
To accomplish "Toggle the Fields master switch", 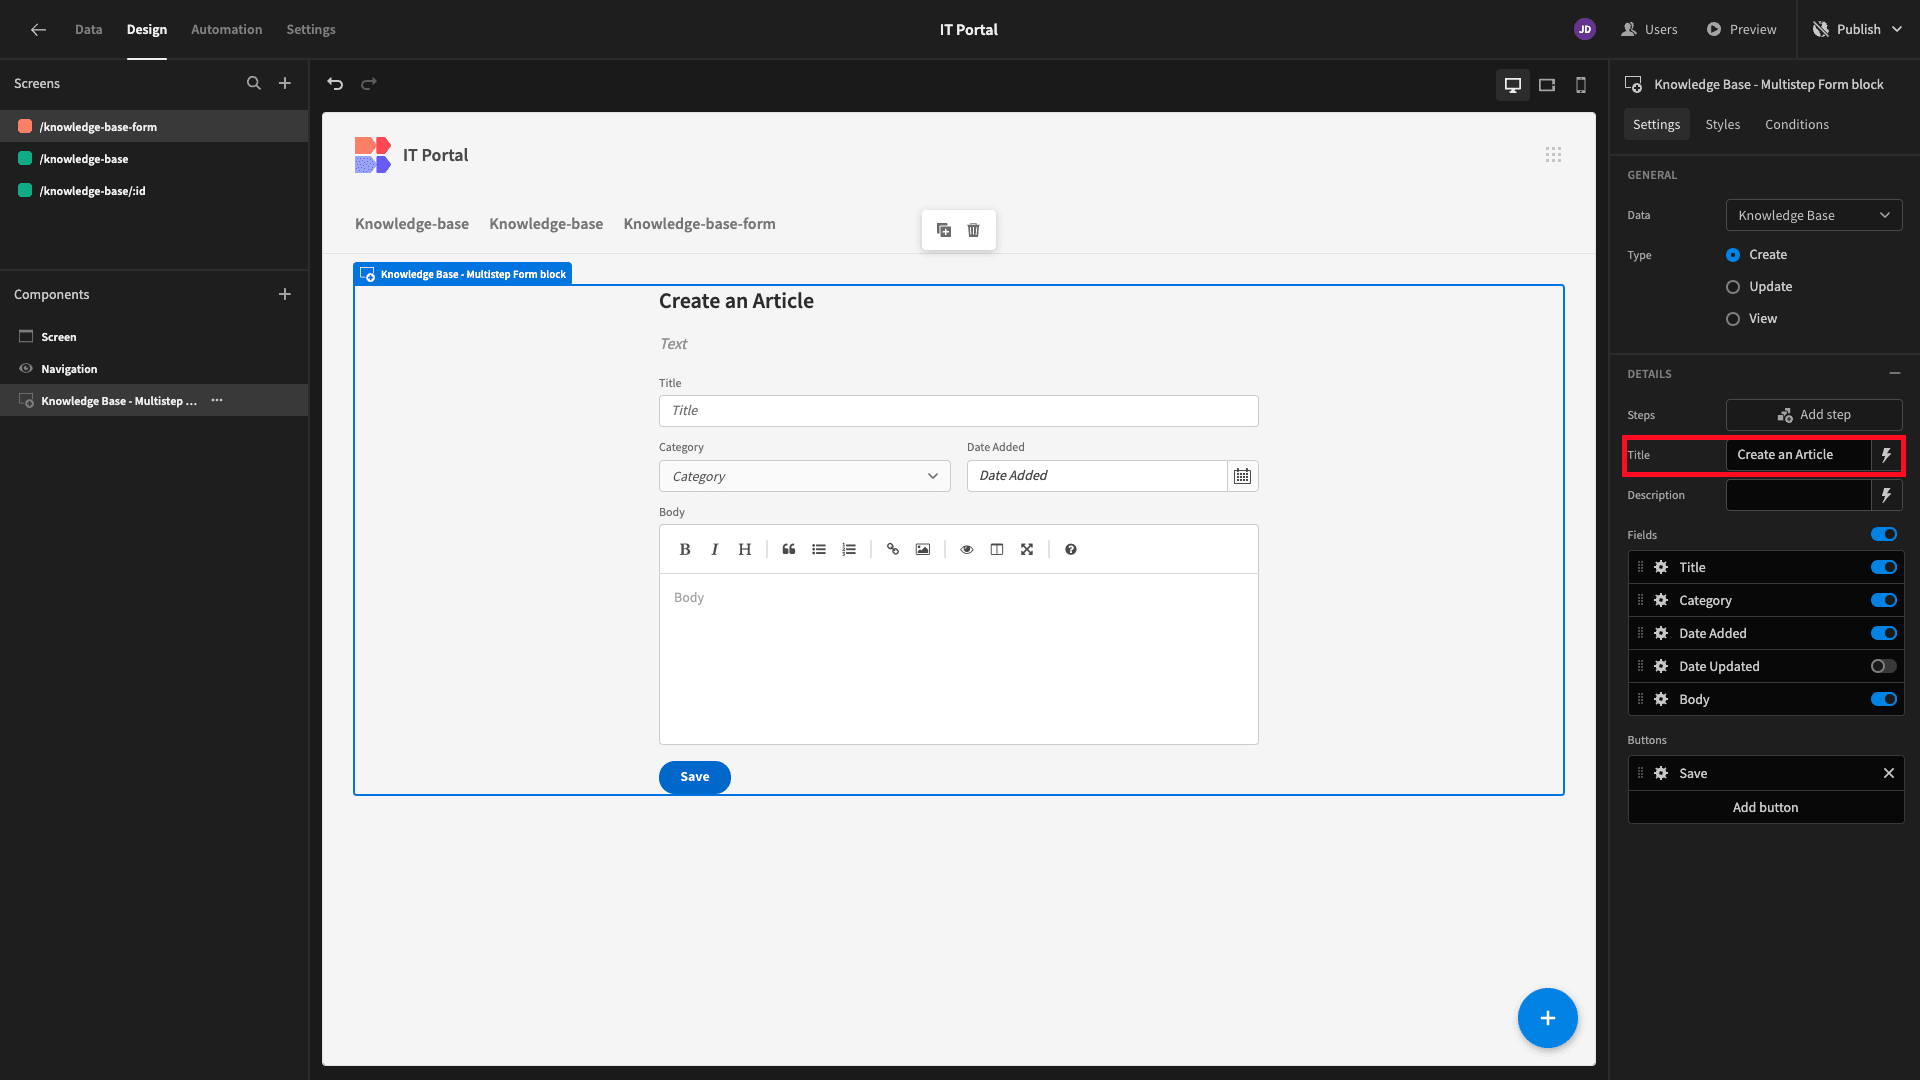I will tap(1884, 535).
